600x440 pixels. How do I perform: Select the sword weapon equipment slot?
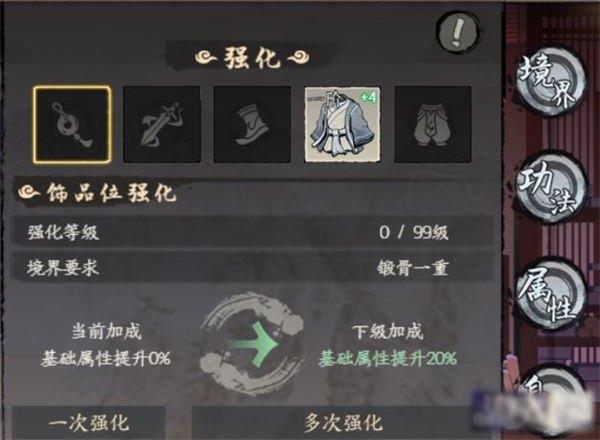tap(162, 125)
